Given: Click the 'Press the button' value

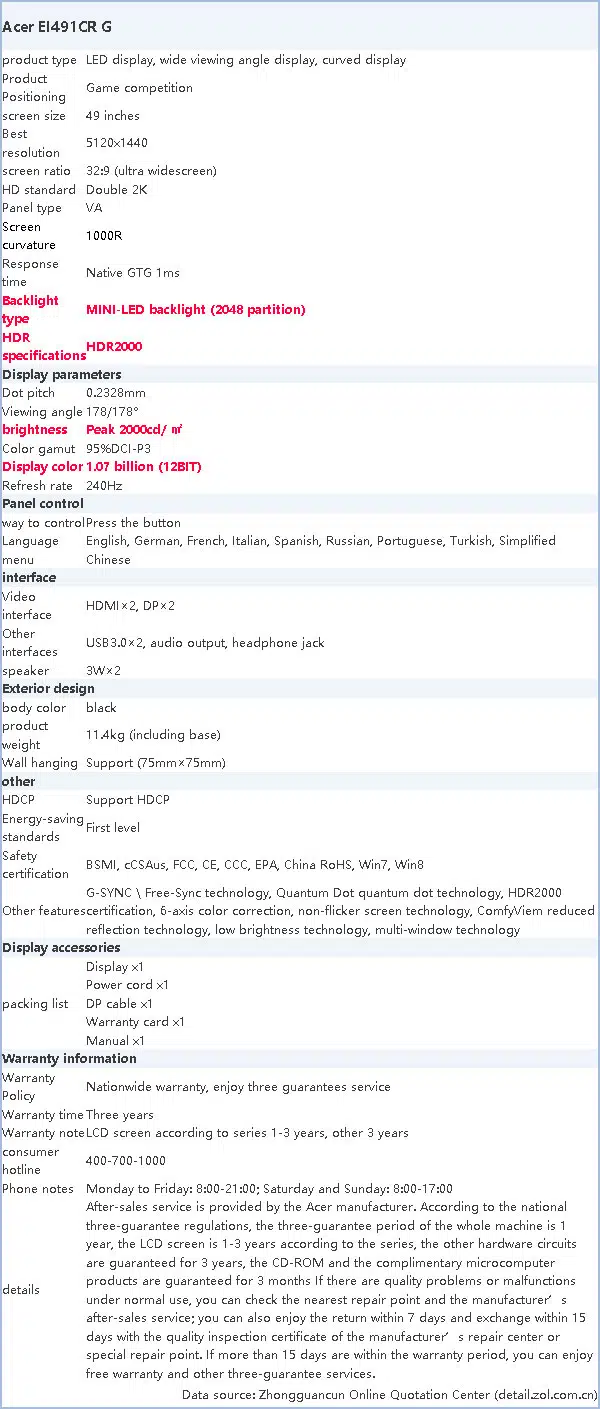Looking at the screenshot, I should coord(134,523).
